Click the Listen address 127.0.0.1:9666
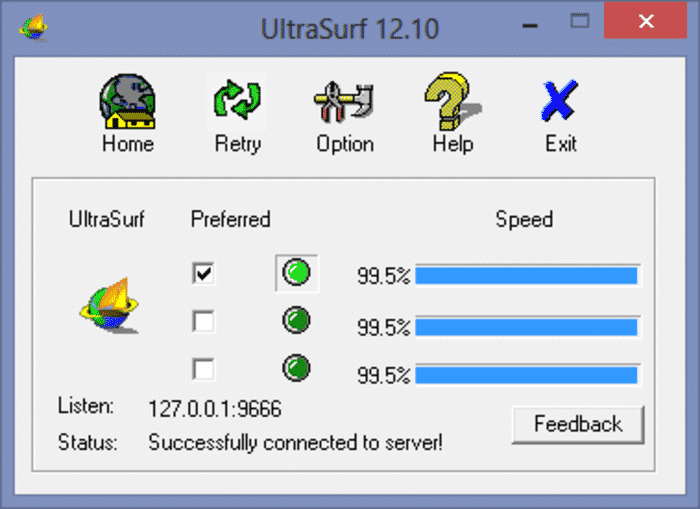The image size is (700, 509). point(214,408)
